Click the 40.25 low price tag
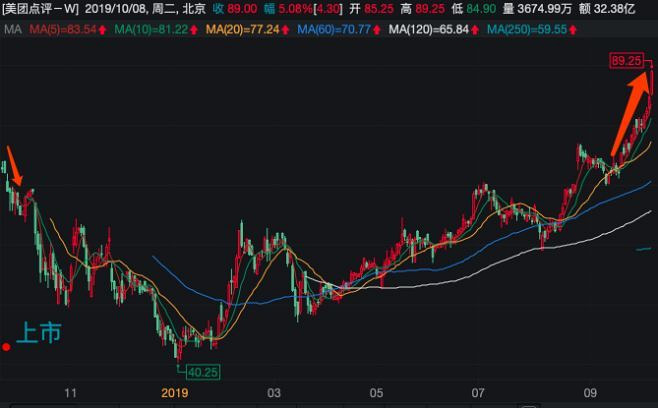The width and height of the screenshot is (658, 408). [x=203, y=372]
